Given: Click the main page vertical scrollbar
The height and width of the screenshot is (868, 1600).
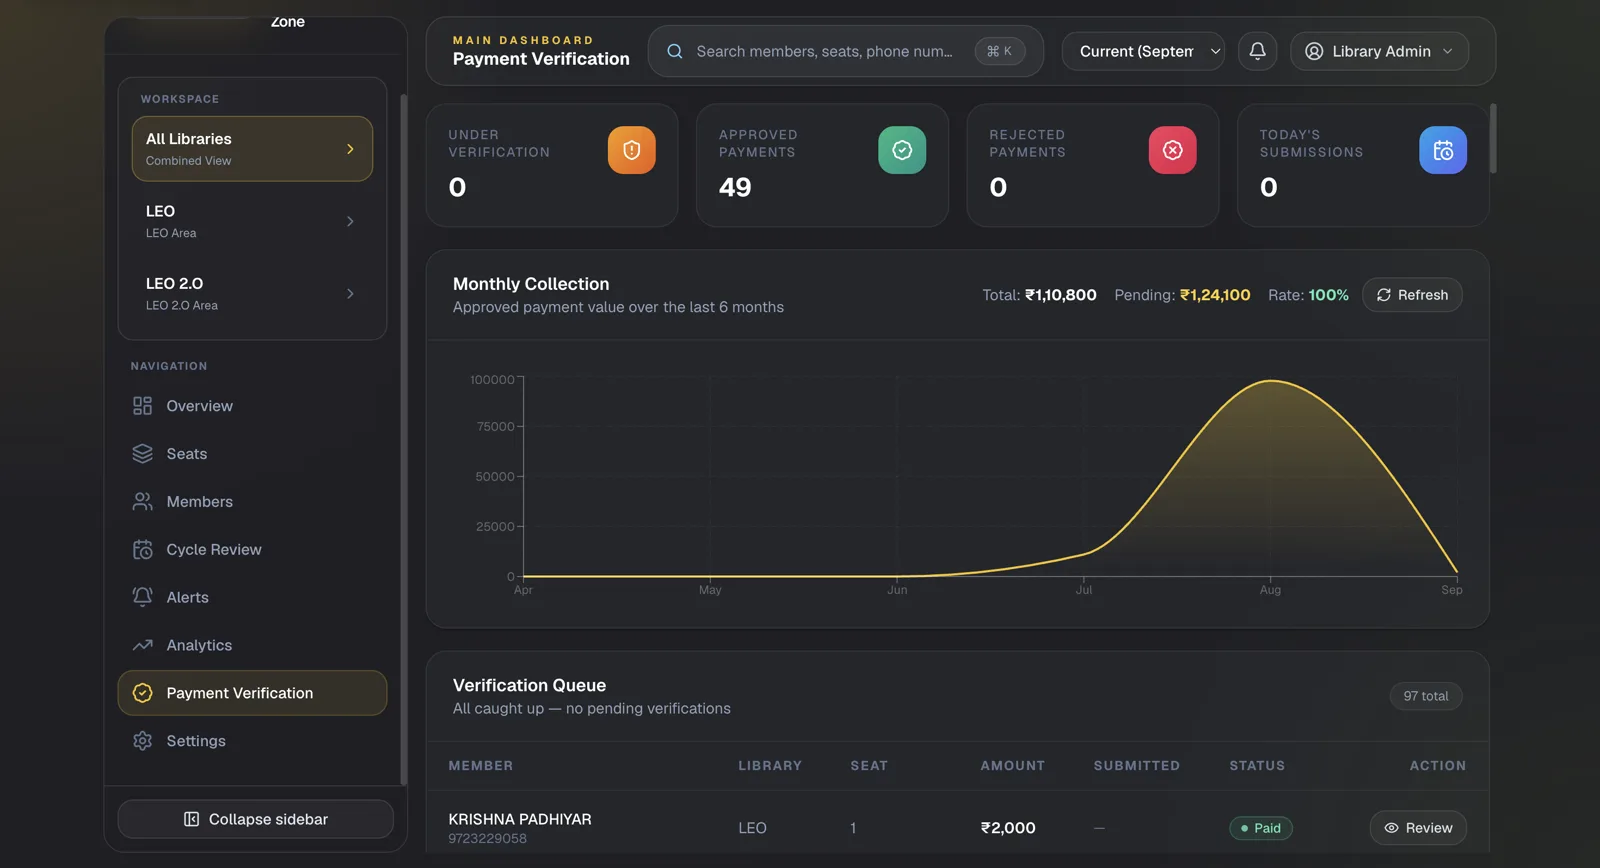Looking at the screenshot, I should click(x=1493, y=138).
